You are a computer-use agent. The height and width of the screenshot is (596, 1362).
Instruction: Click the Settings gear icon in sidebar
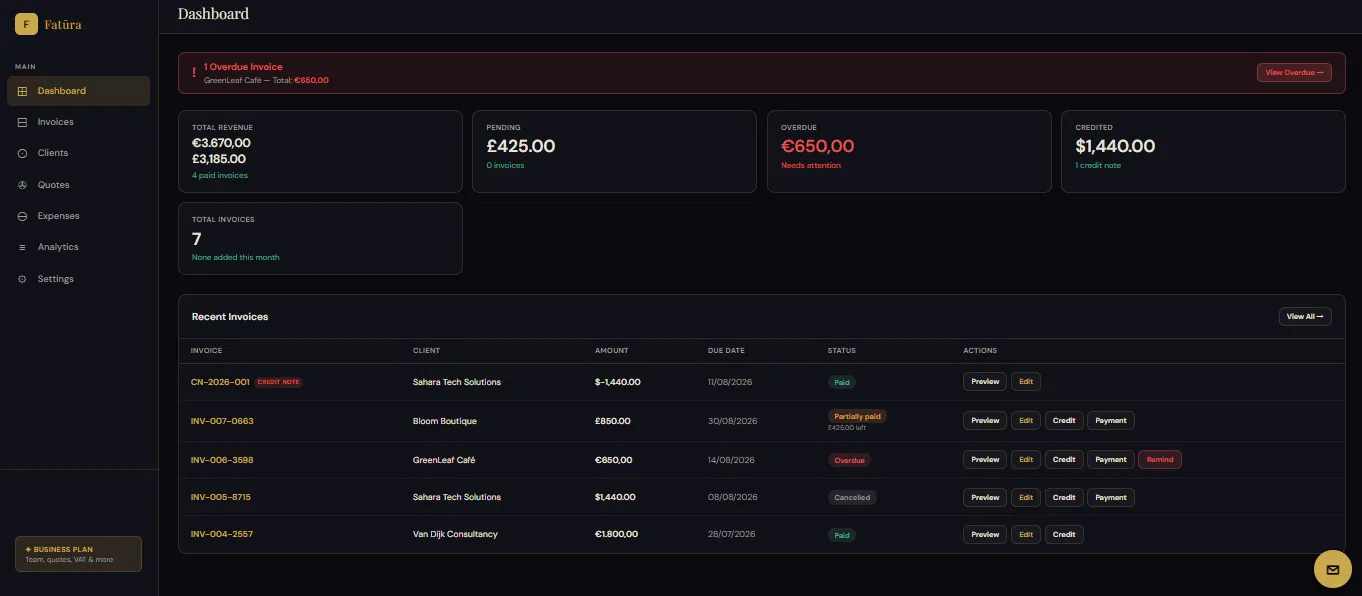[23, 279]
